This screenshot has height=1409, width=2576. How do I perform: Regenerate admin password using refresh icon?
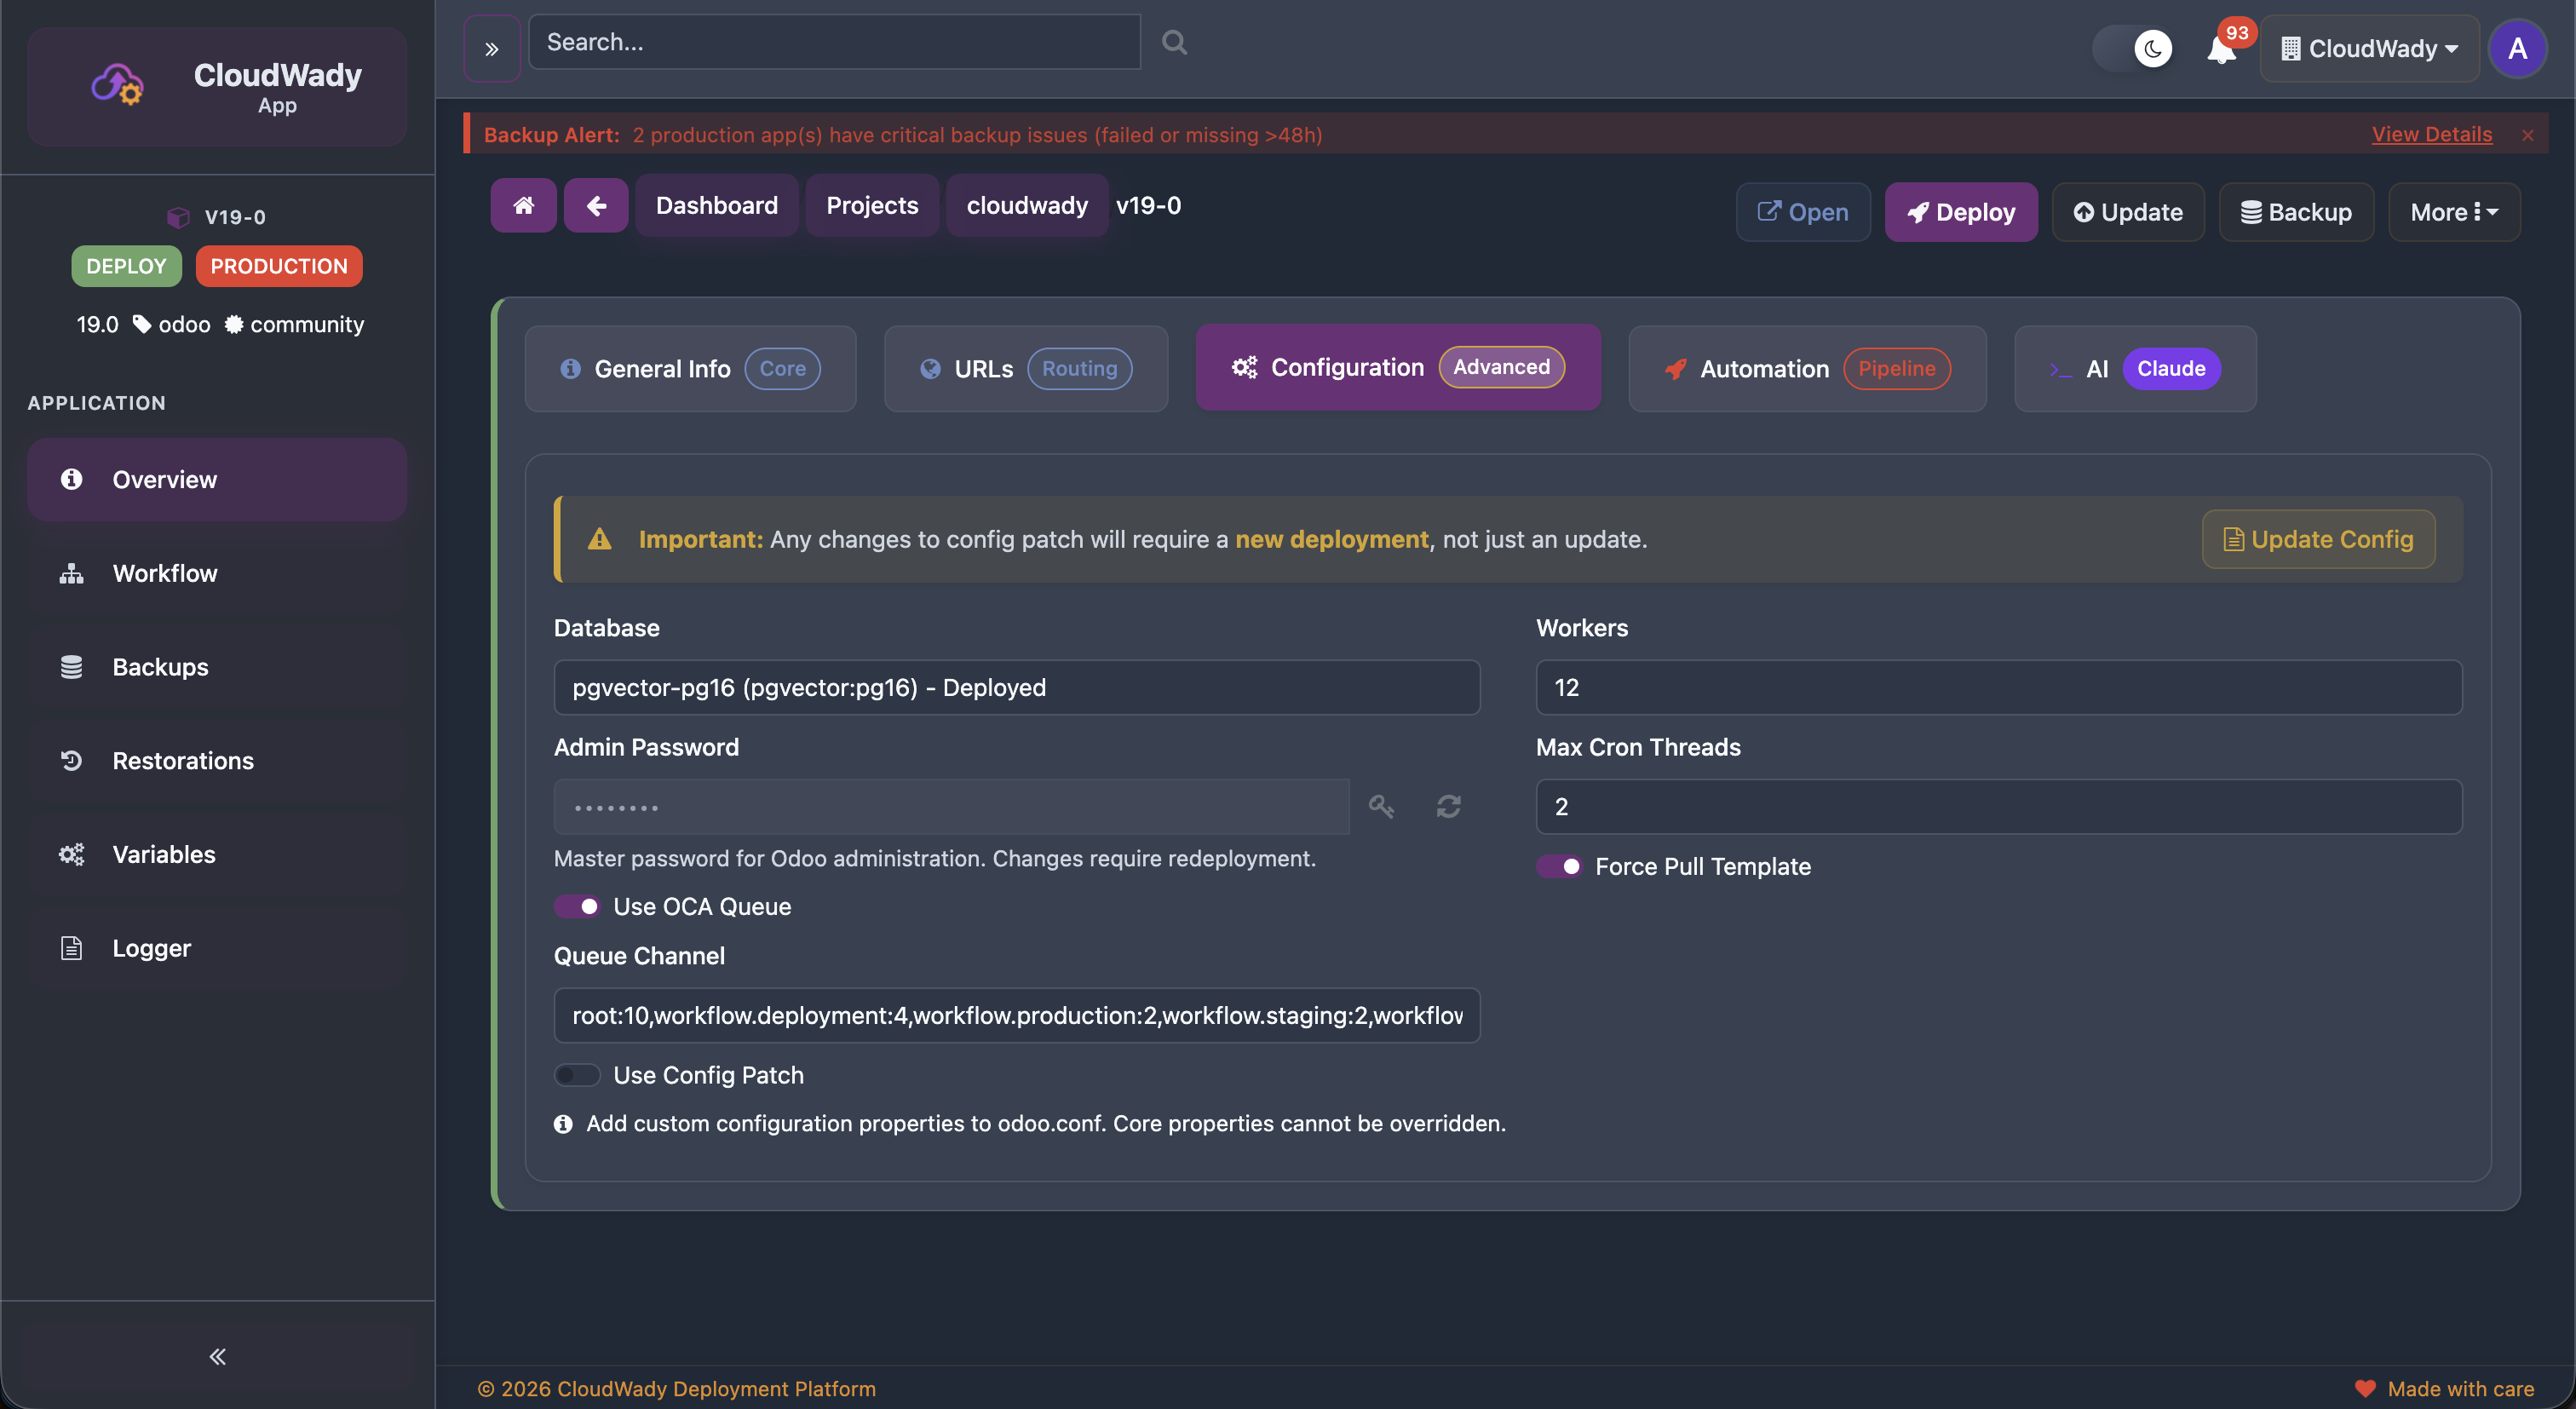[1448, 806]
